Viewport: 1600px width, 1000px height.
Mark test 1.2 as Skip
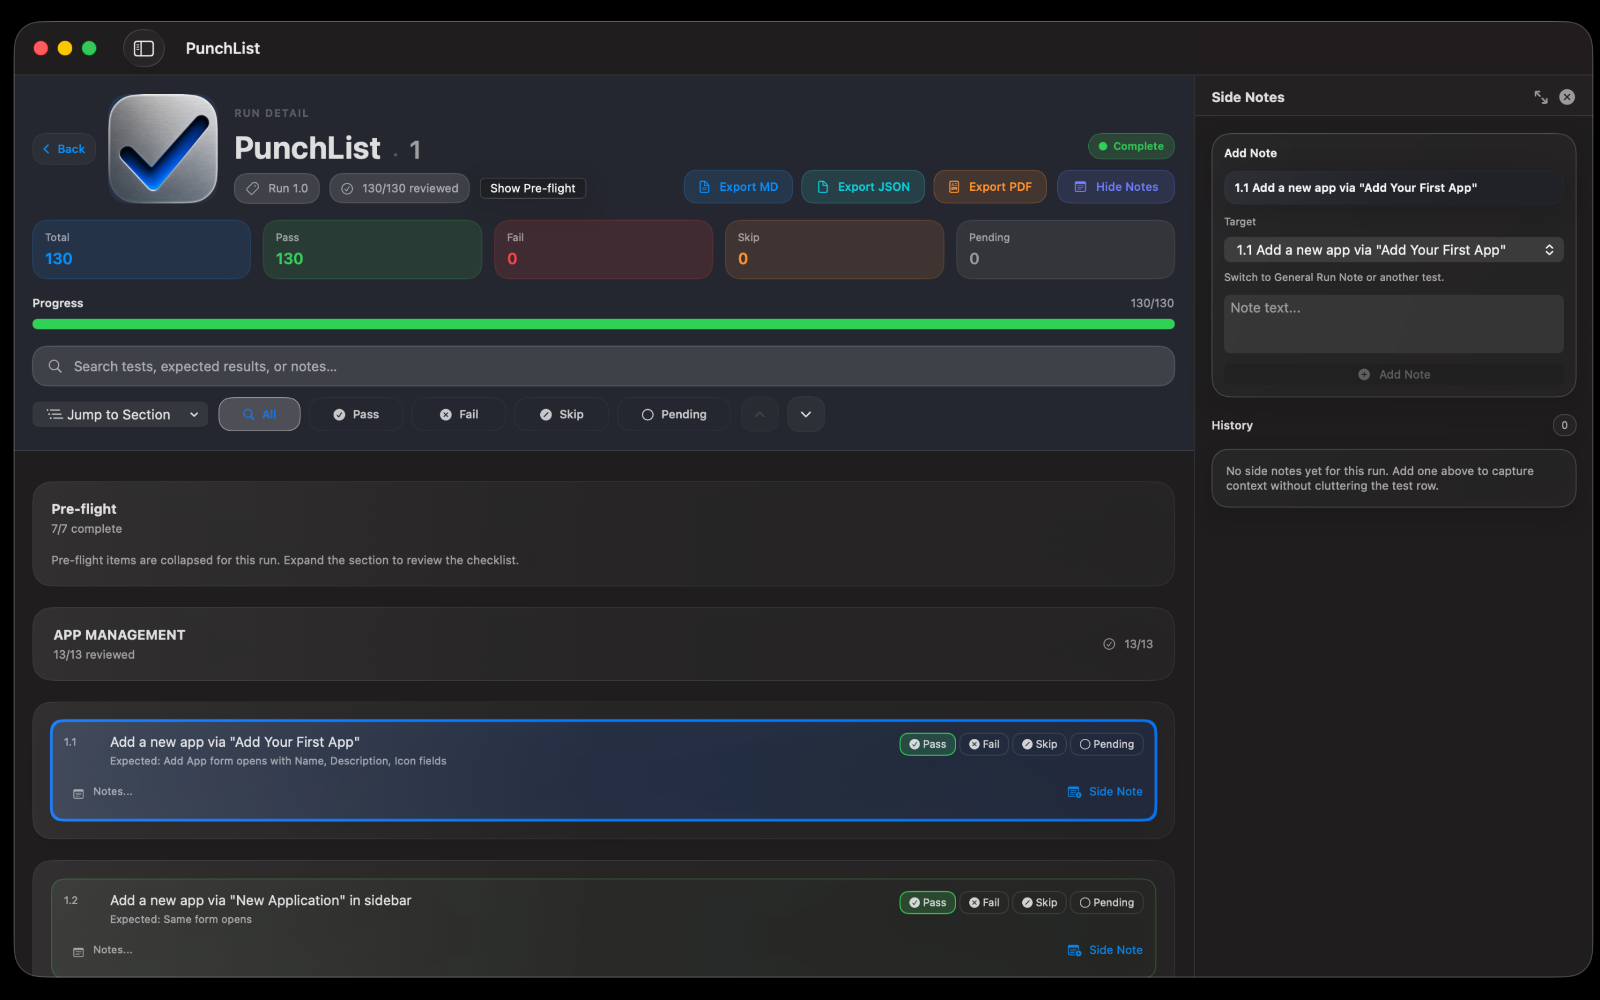[1039, 902]
